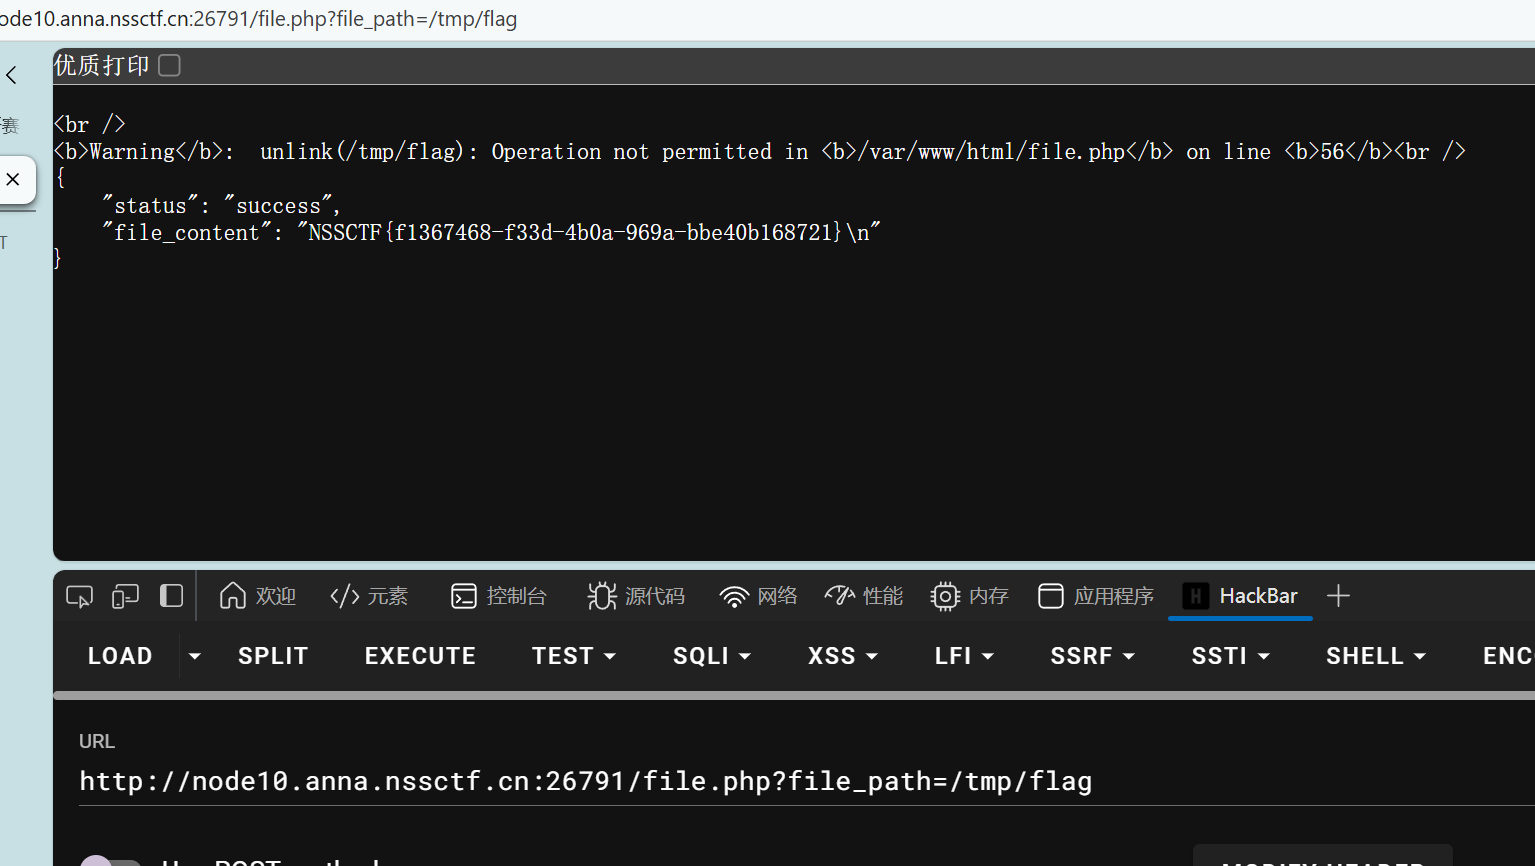Close the left side panel with X
1535x866 pixels.
point(13,180)
